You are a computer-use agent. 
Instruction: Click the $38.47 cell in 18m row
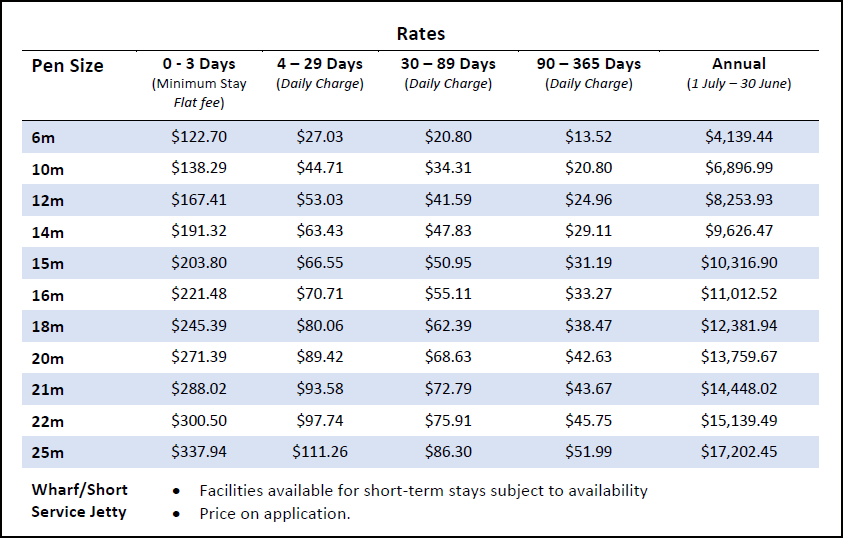coord(588,325)
